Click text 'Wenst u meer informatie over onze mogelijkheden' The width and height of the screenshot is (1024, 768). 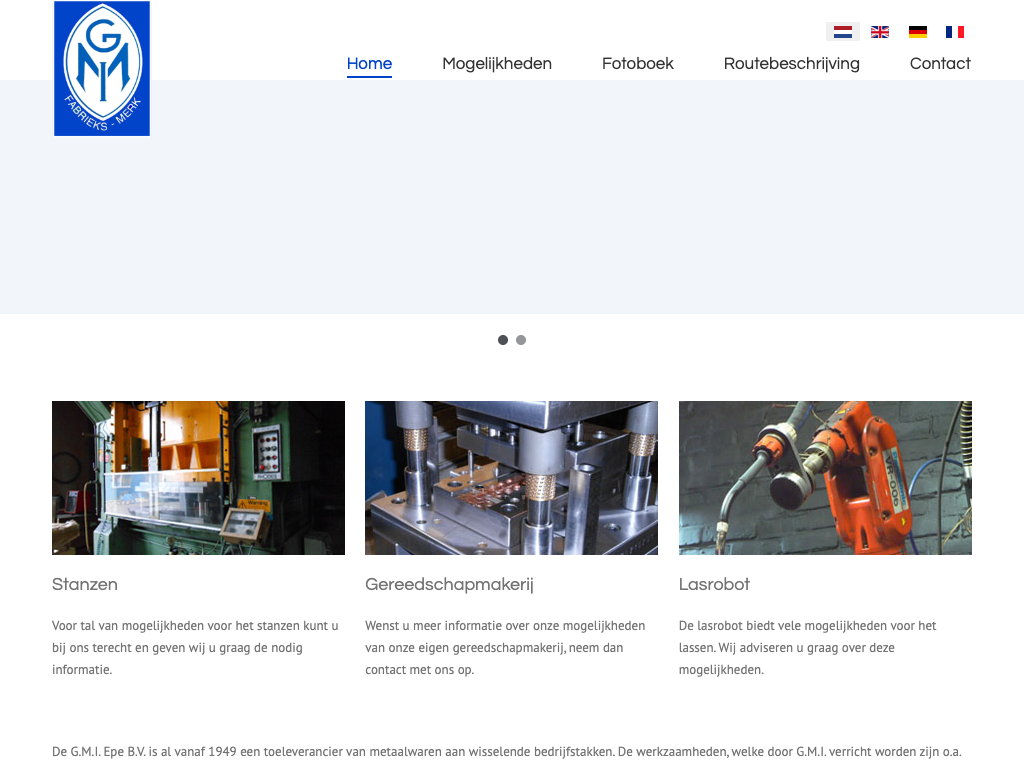coord(505,626)
